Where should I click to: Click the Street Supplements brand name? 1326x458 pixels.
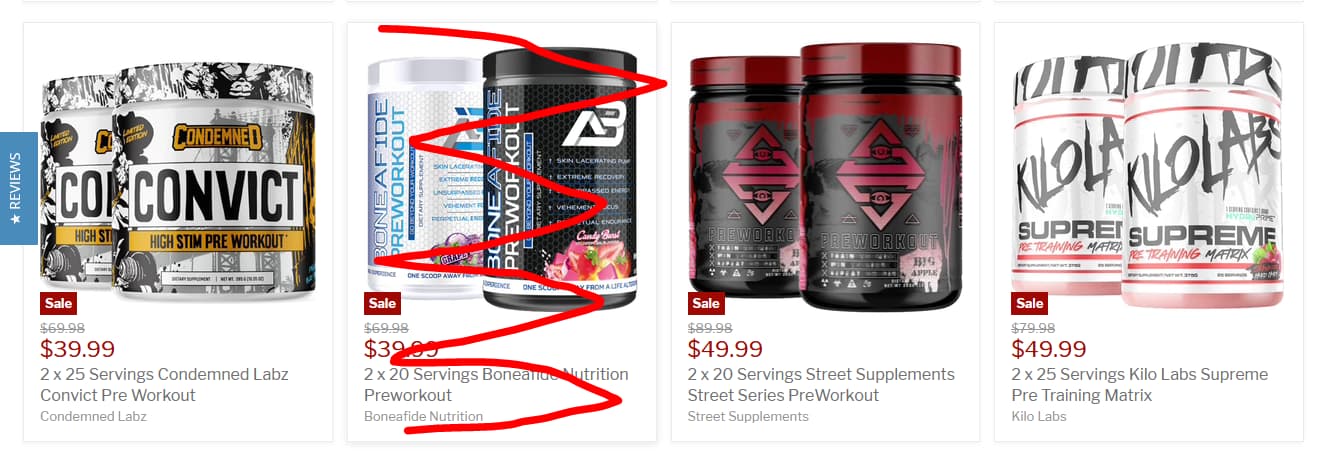pyautogui.click(x=748, y=416)
